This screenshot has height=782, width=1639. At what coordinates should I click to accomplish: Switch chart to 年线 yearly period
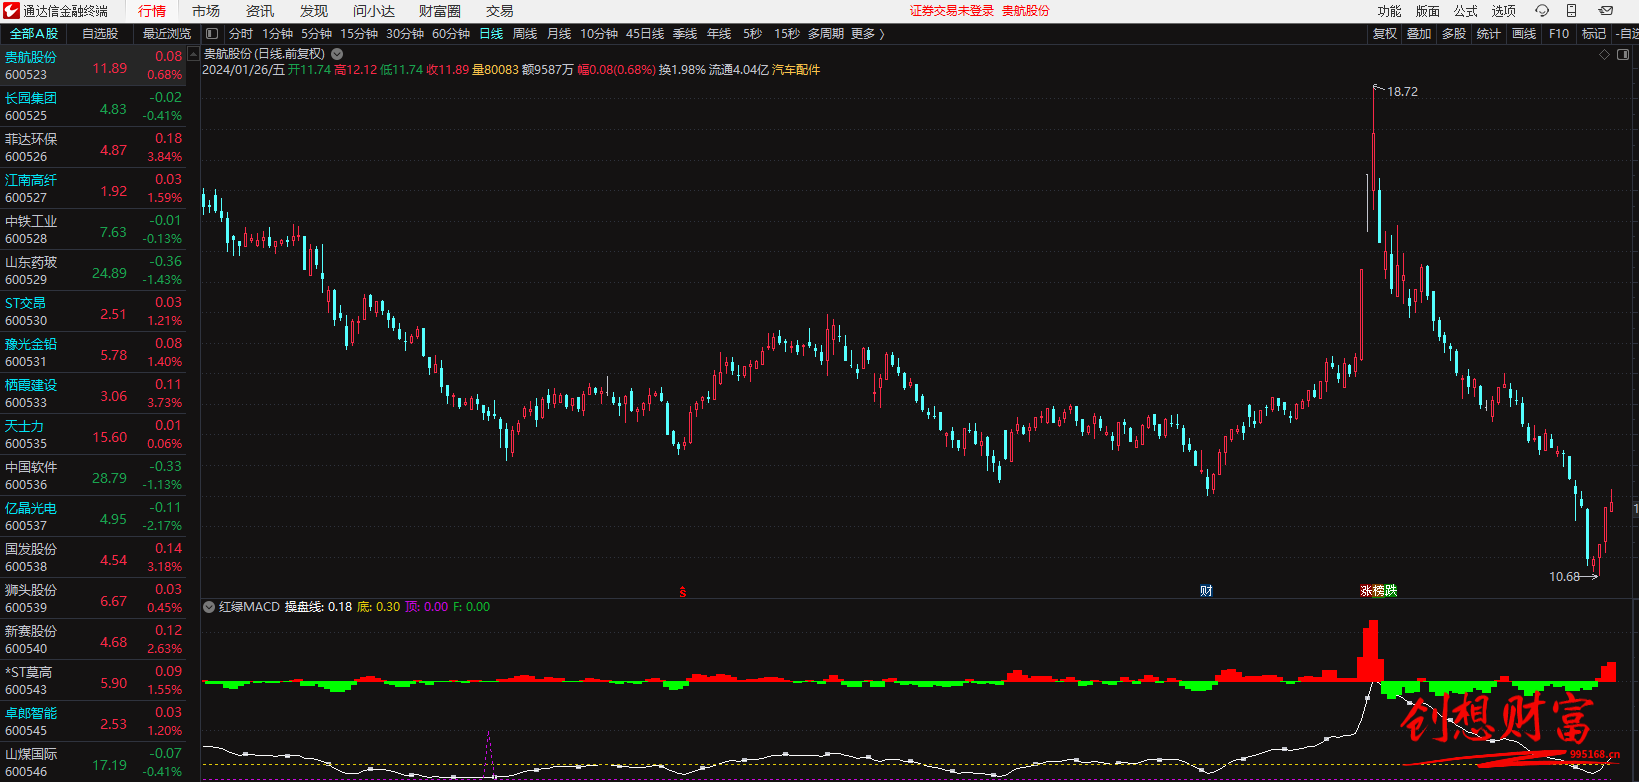click(x=719, y=34)
